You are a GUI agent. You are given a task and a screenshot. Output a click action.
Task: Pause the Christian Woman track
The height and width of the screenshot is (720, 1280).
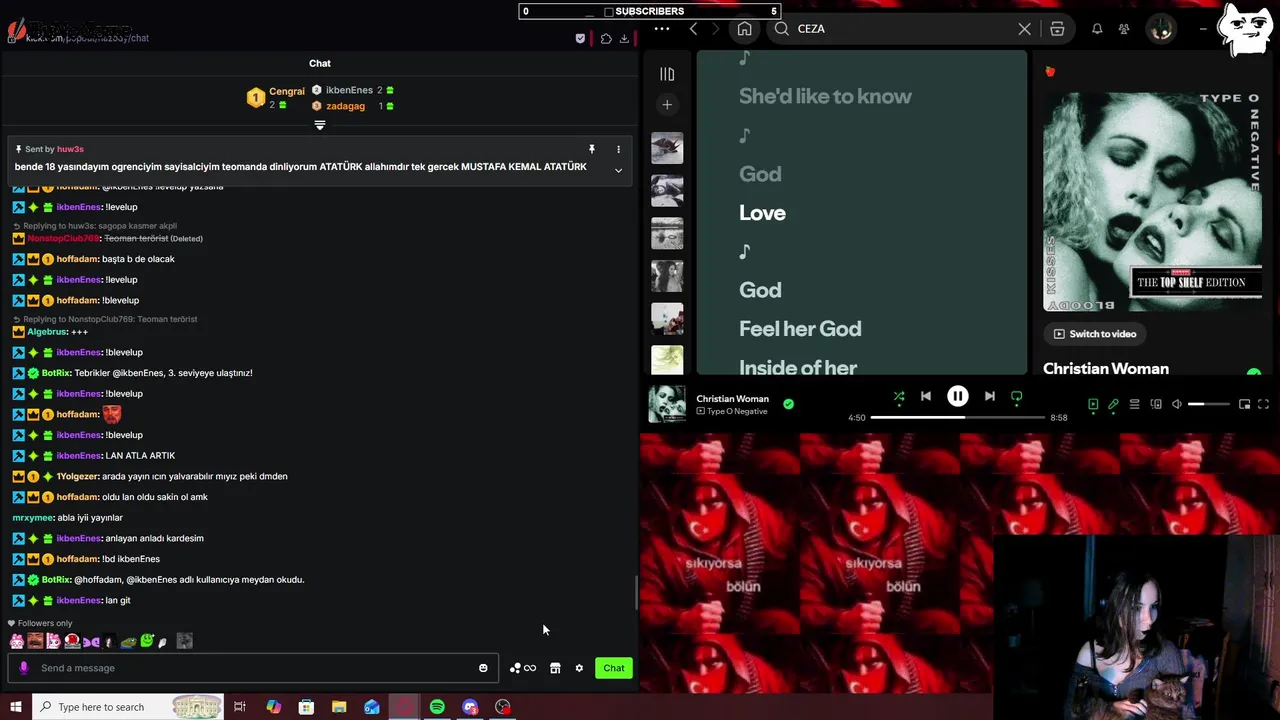pos(957,396)
